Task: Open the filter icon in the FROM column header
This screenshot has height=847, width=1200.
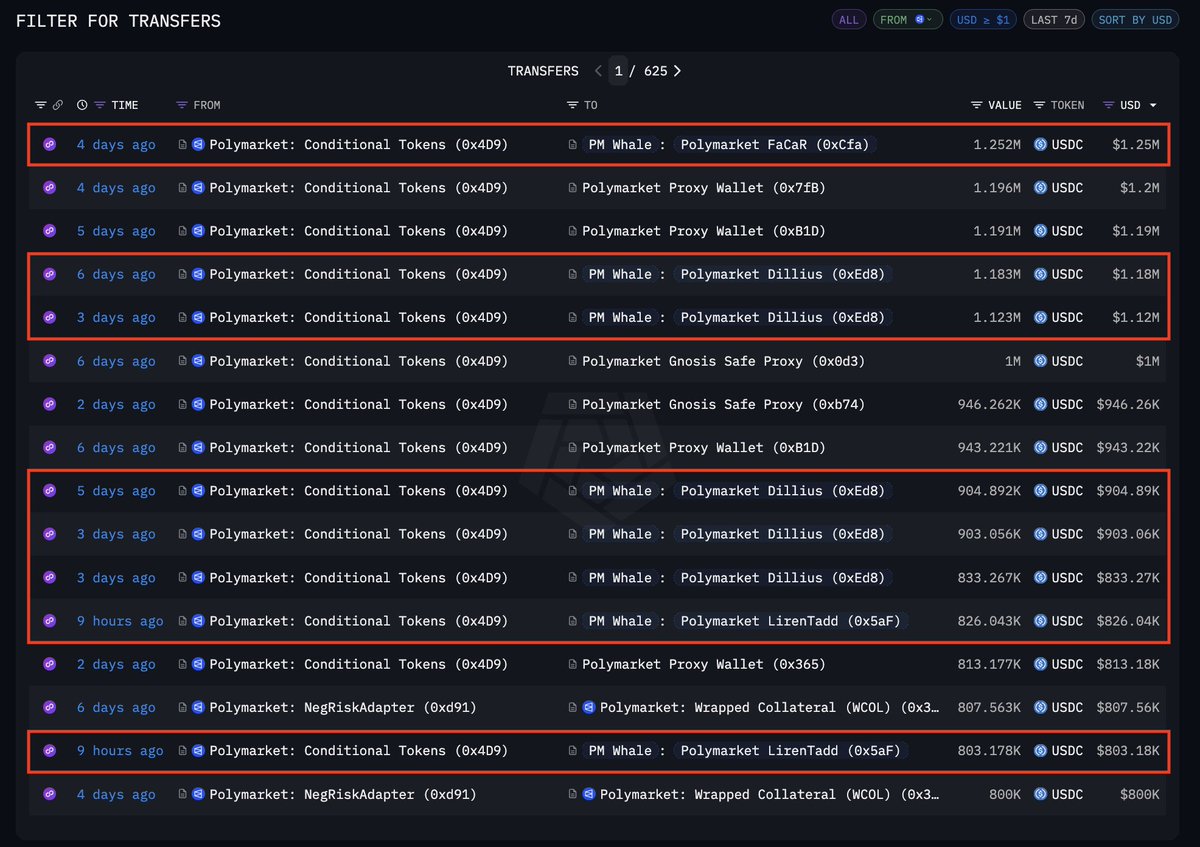Action: tap(182, 105)
